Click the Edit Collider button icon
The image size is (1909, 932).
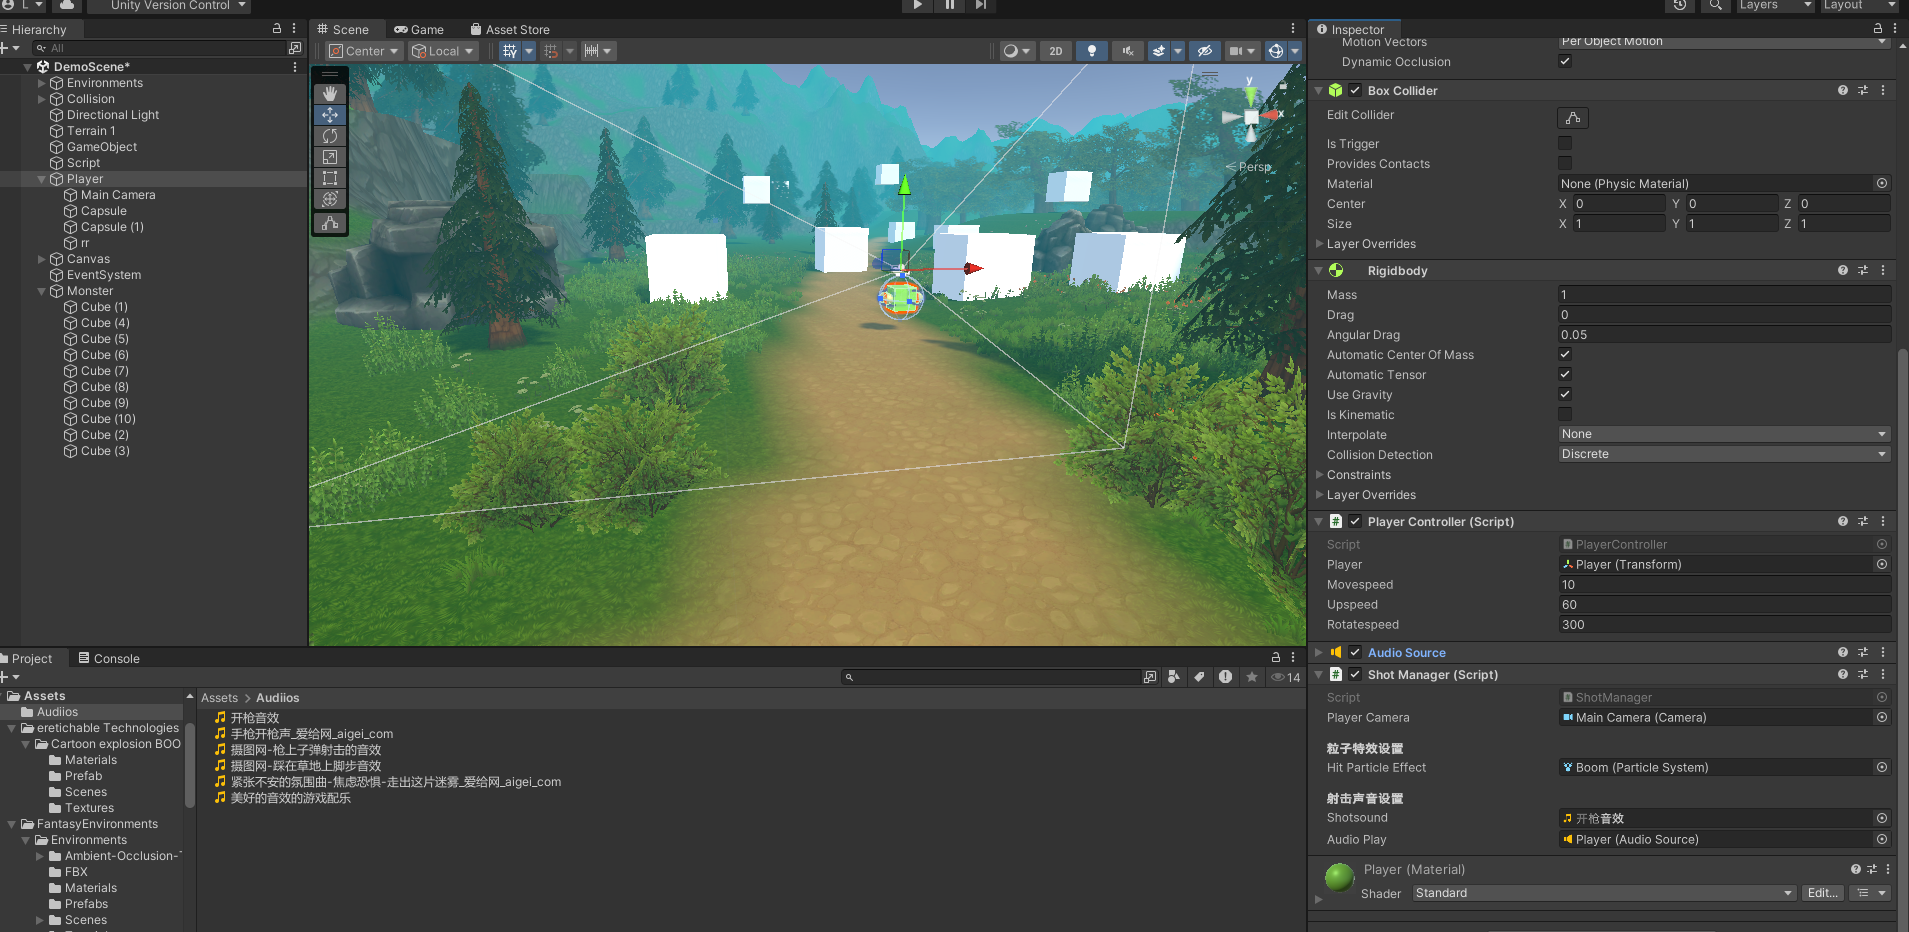1573,118
